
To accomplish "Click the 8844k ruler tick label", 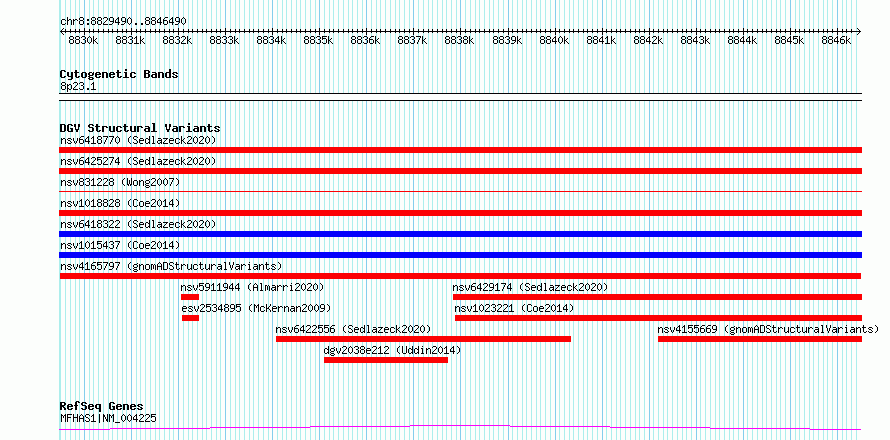I will pos(742,41).
